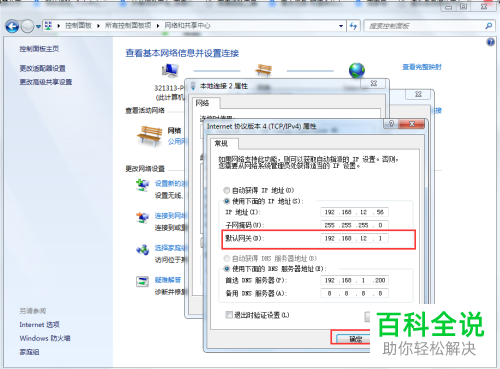Select 控制面板 breadcrumb in address bar
Image resolution: width=500 pixels, height=369 pixels.
pos(78,26)
